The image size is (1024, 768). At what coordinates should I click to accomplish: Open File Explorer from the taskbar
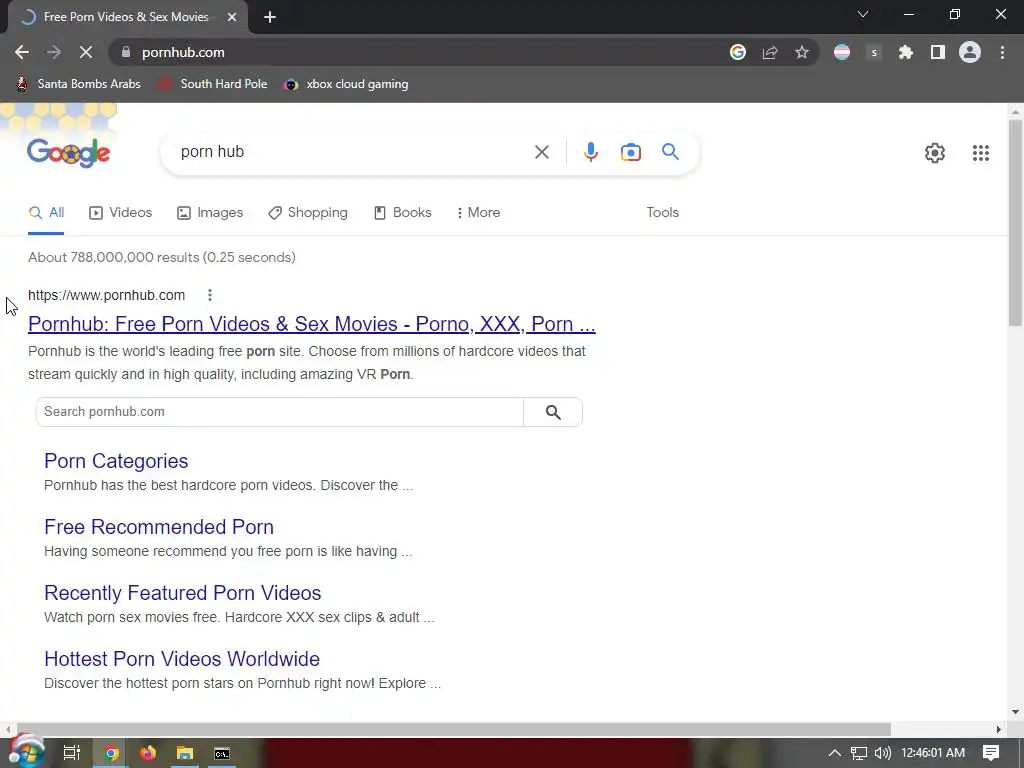(185, 753)
